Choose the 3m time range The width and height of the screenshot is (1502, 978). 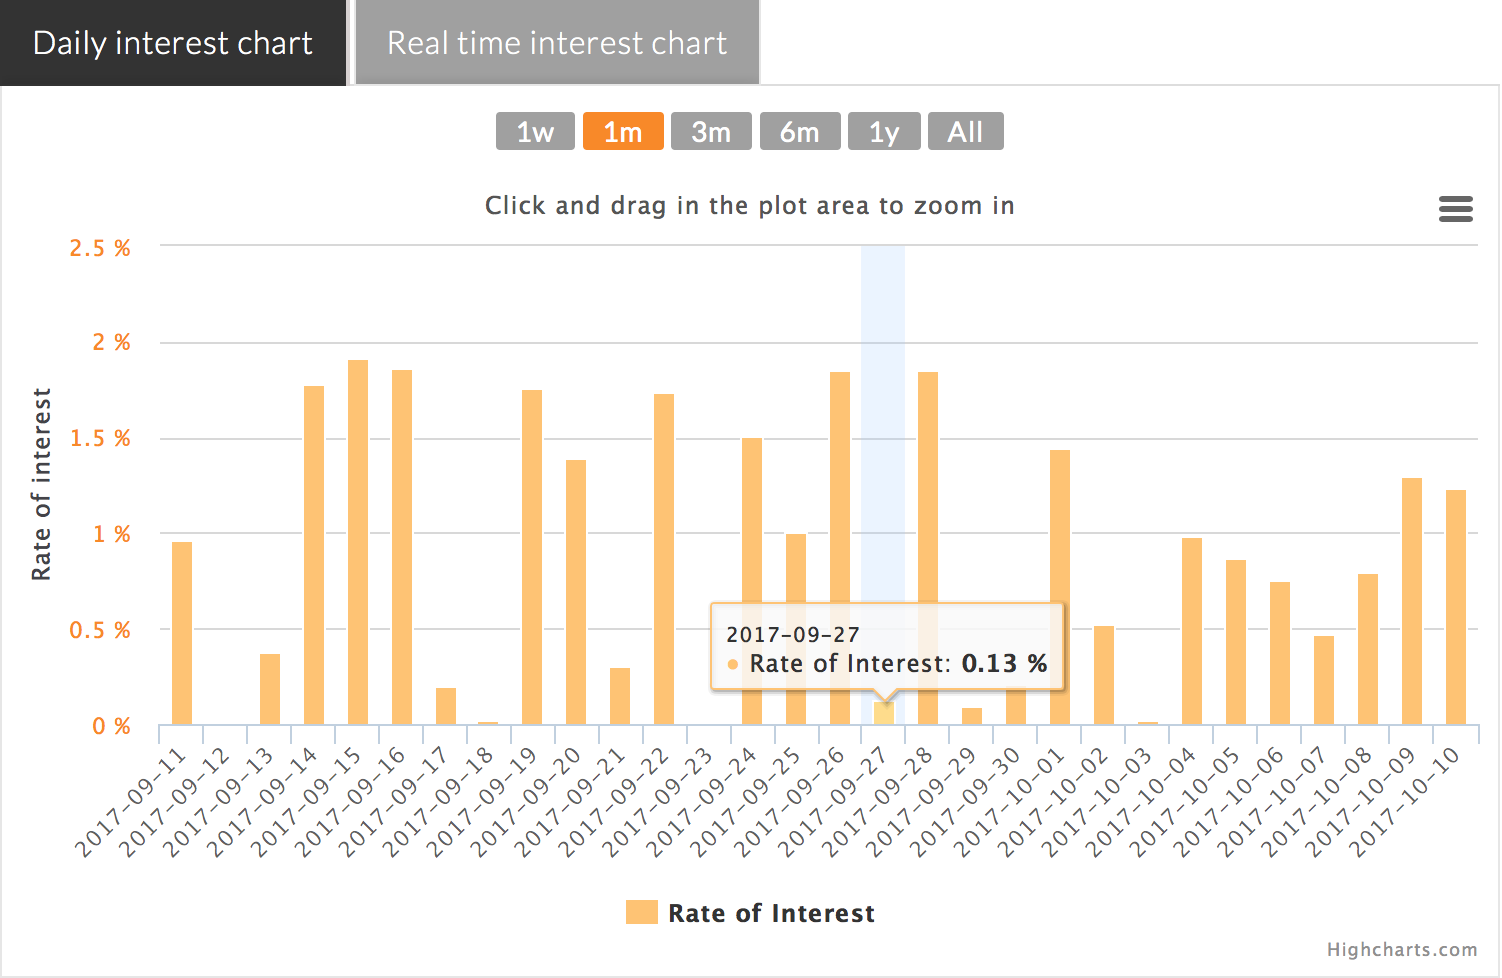click(x=711, y=131)
